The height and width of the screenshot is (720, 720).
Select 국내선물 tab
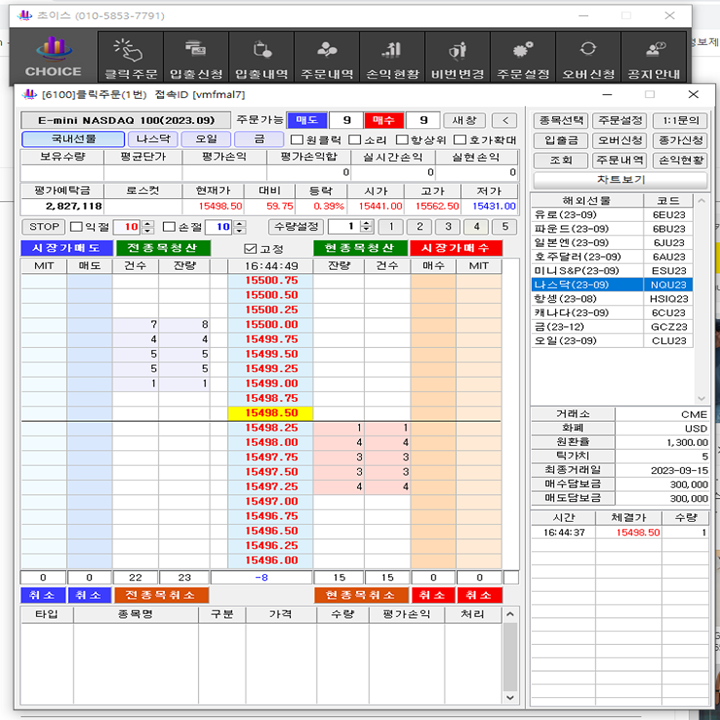[73, 139]
